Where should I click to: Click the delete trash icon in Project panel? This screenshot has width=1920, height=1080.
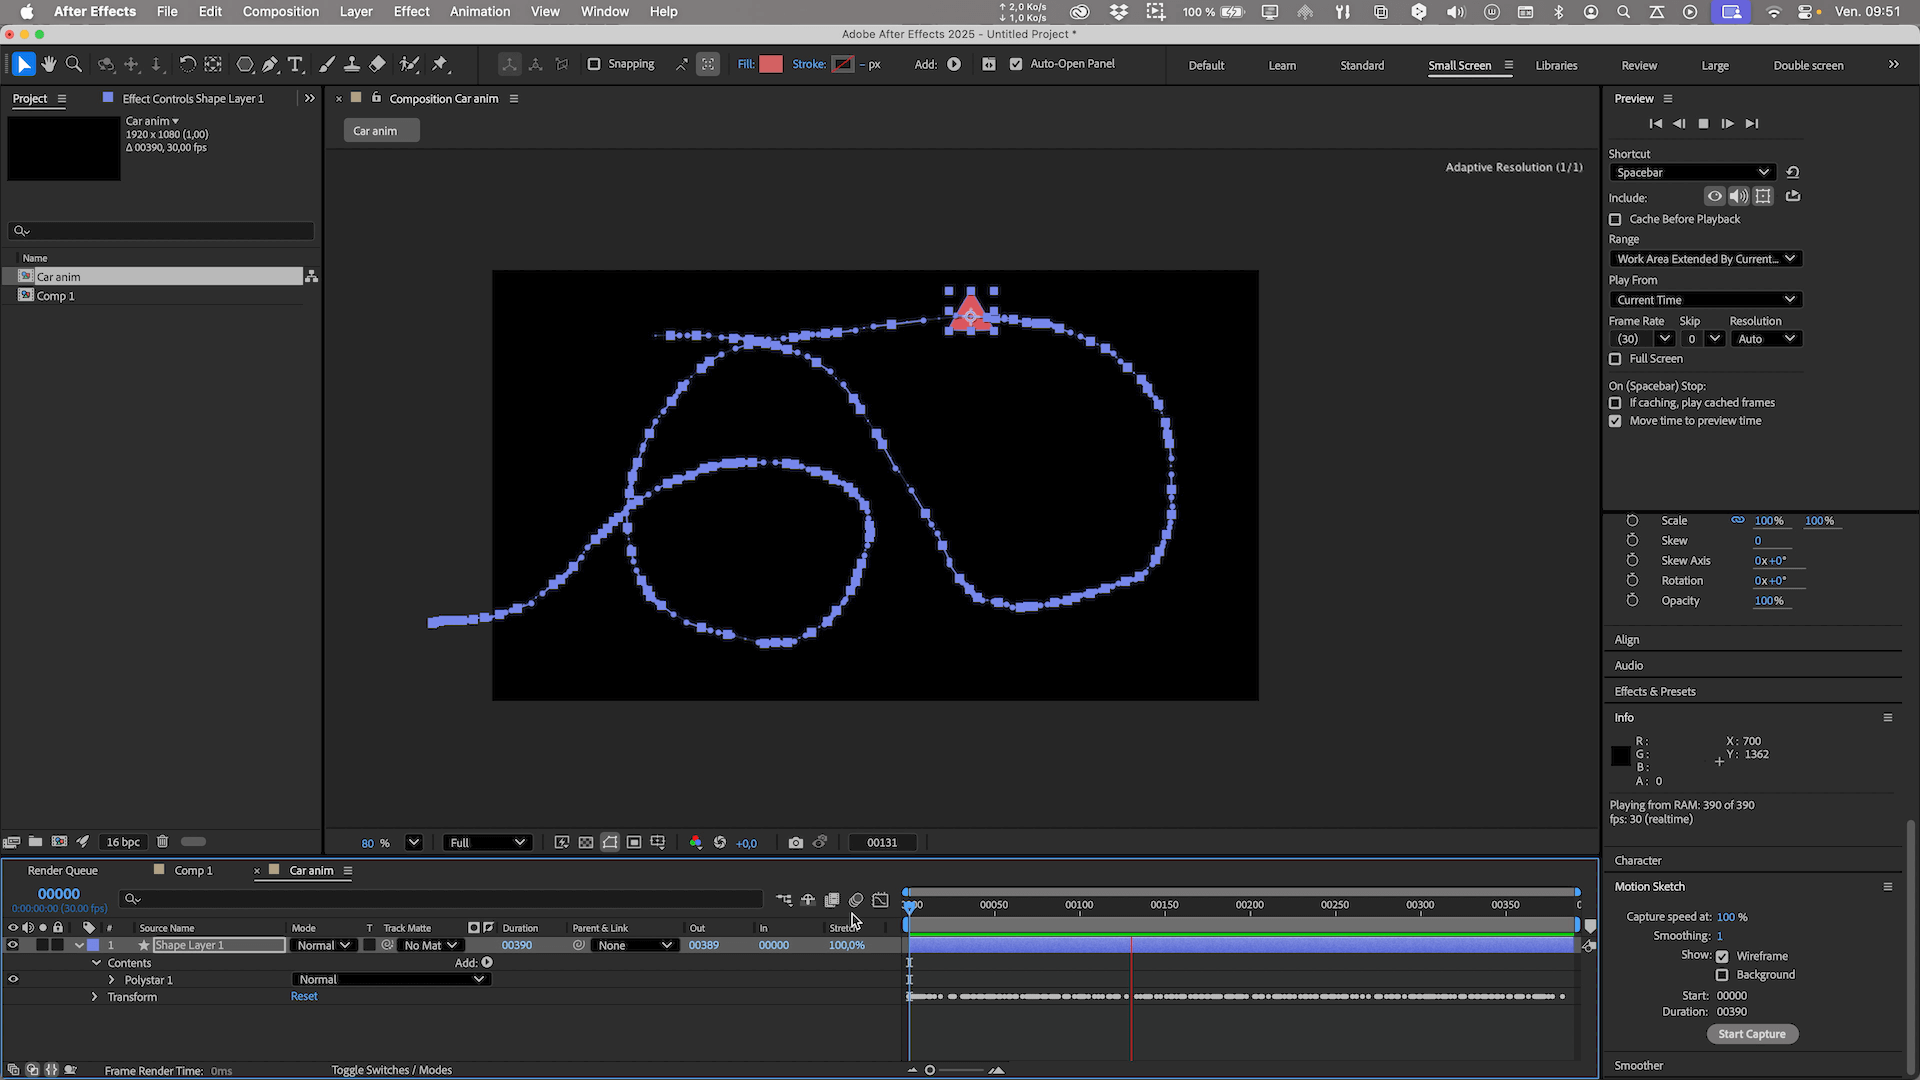pos(162,842)
